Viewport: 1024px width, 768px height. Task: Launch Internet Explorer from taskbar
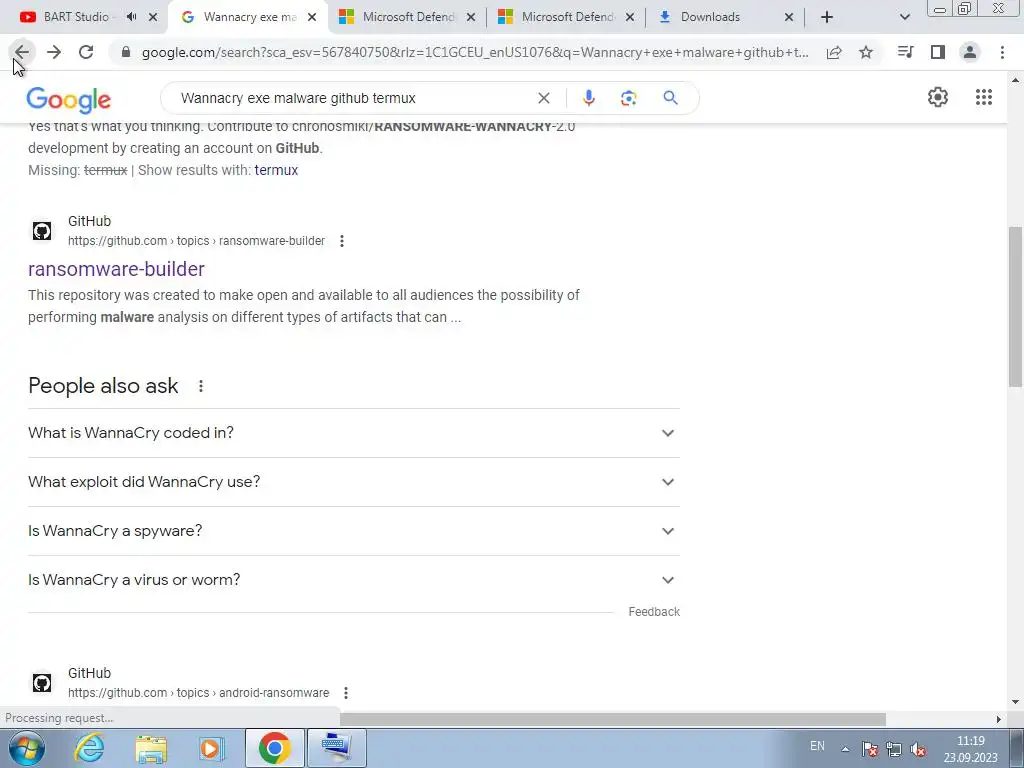point(89,748)
